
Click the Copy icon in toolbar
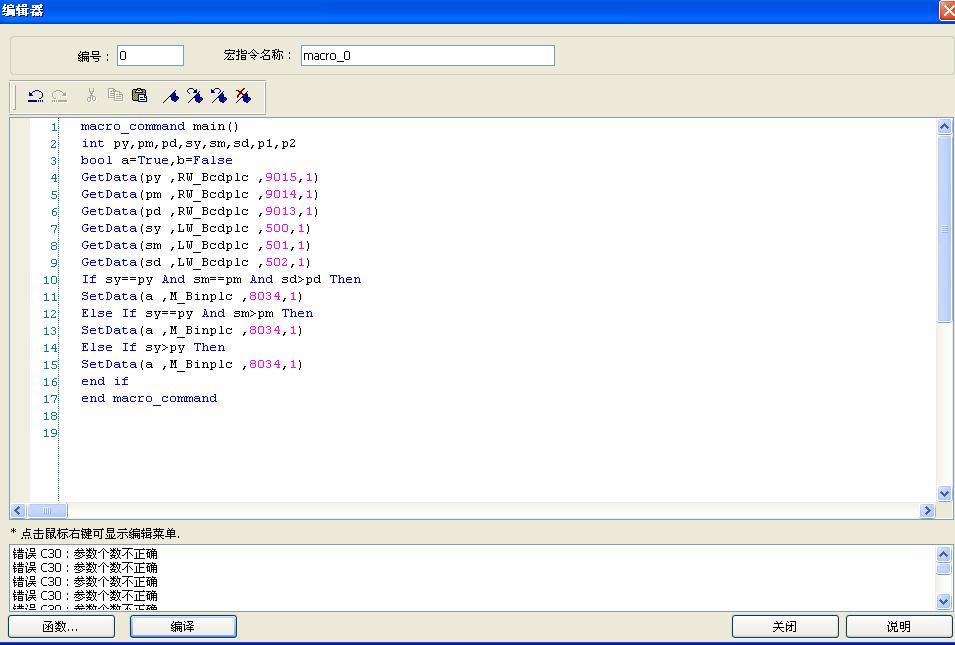(x=115, y=96)
